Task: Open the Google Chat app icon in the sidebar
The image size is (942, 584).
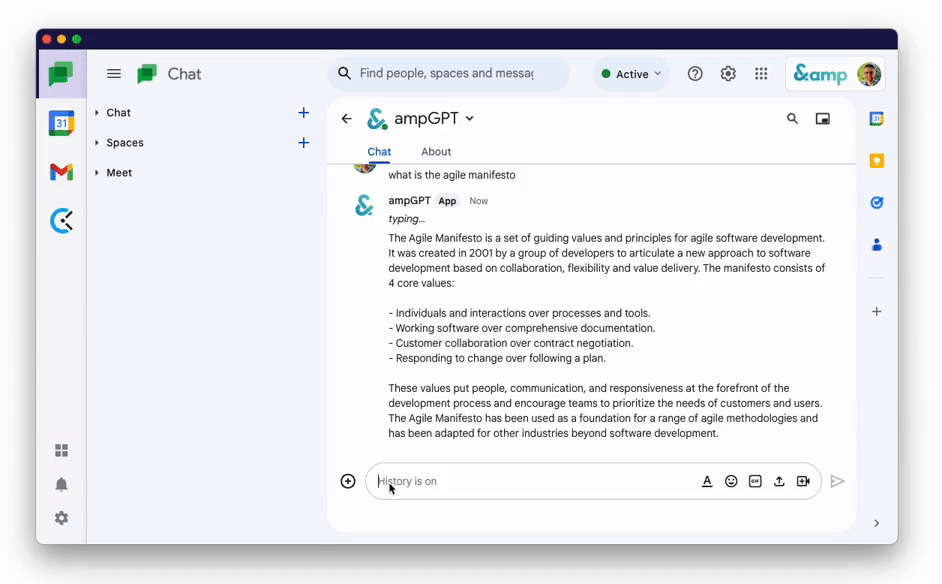Action: [61, 75]
